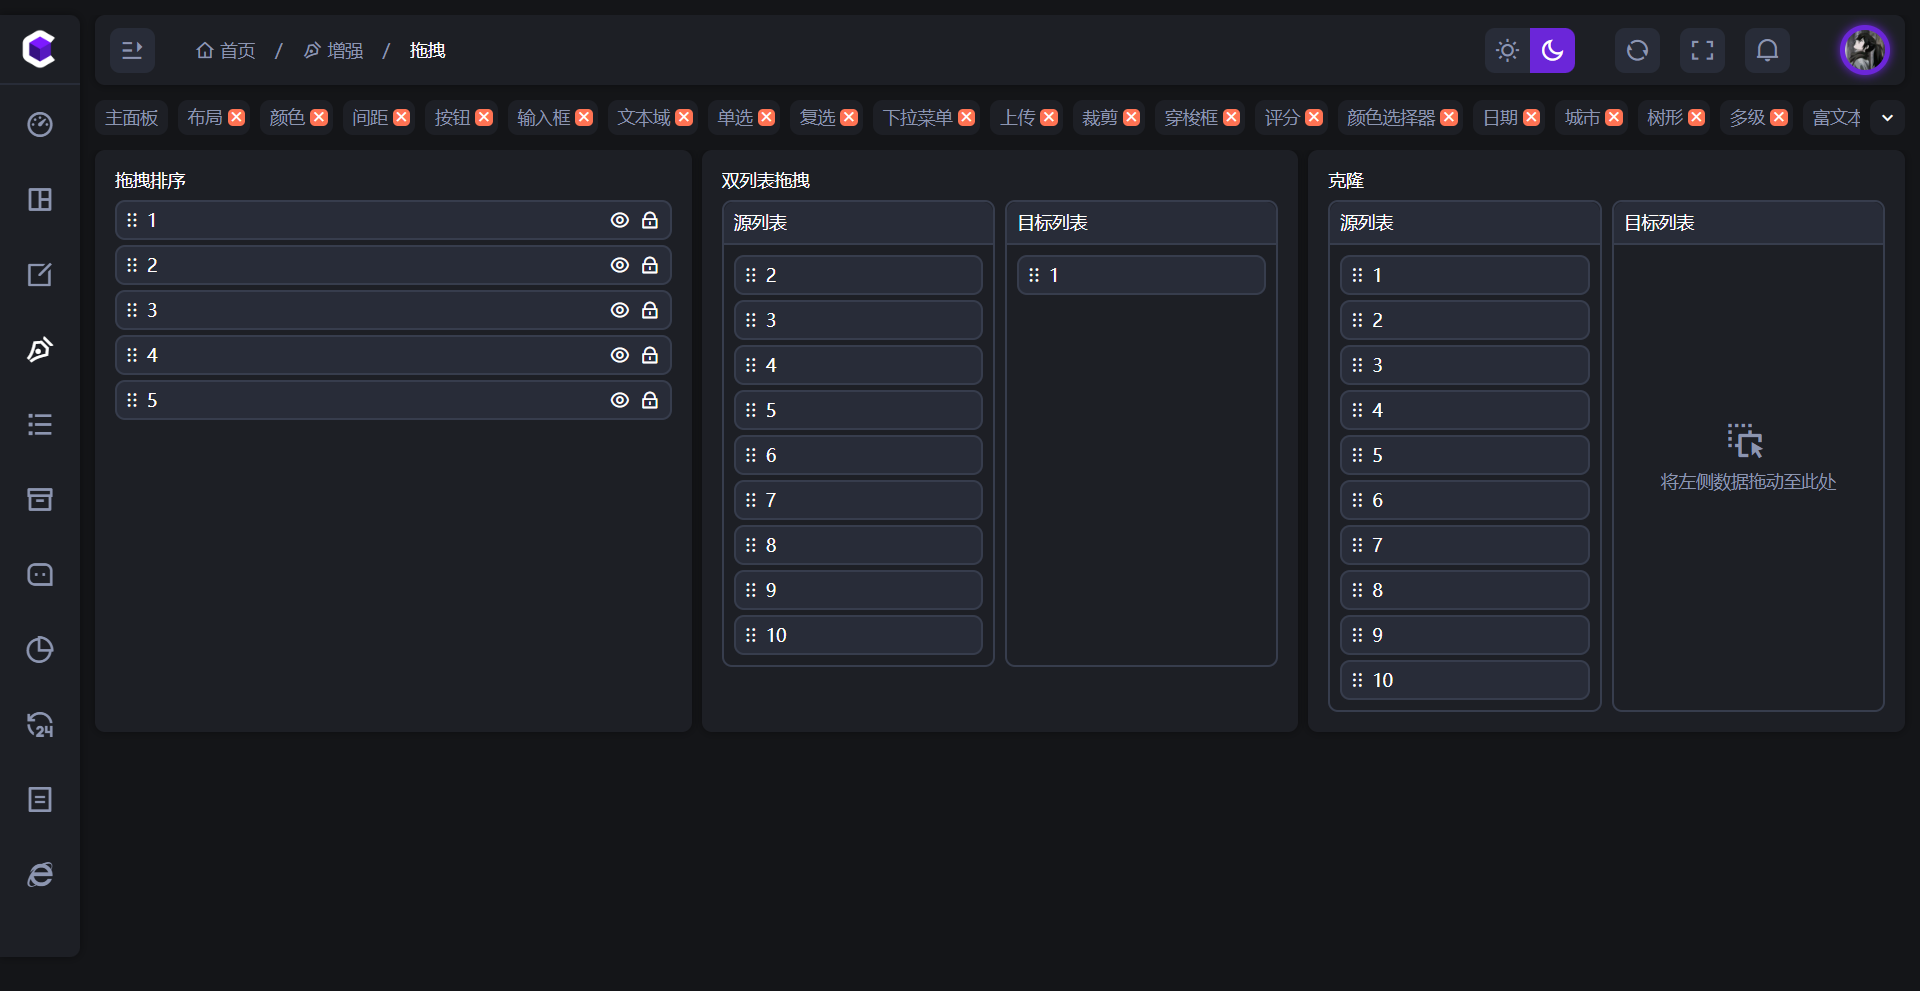Click the clone drop-zone placeholder icon
This screenshot has width=1920, height=992.
(x=1746, y=441)
